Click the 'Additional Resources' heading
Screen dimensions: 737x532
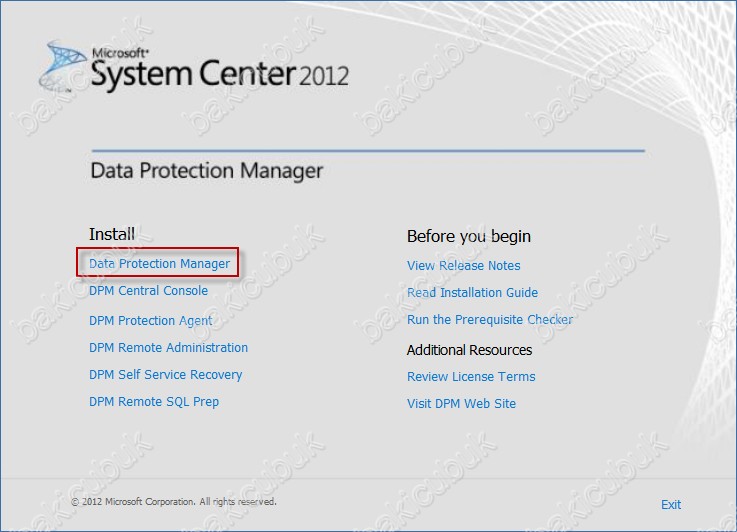(469, 350)
